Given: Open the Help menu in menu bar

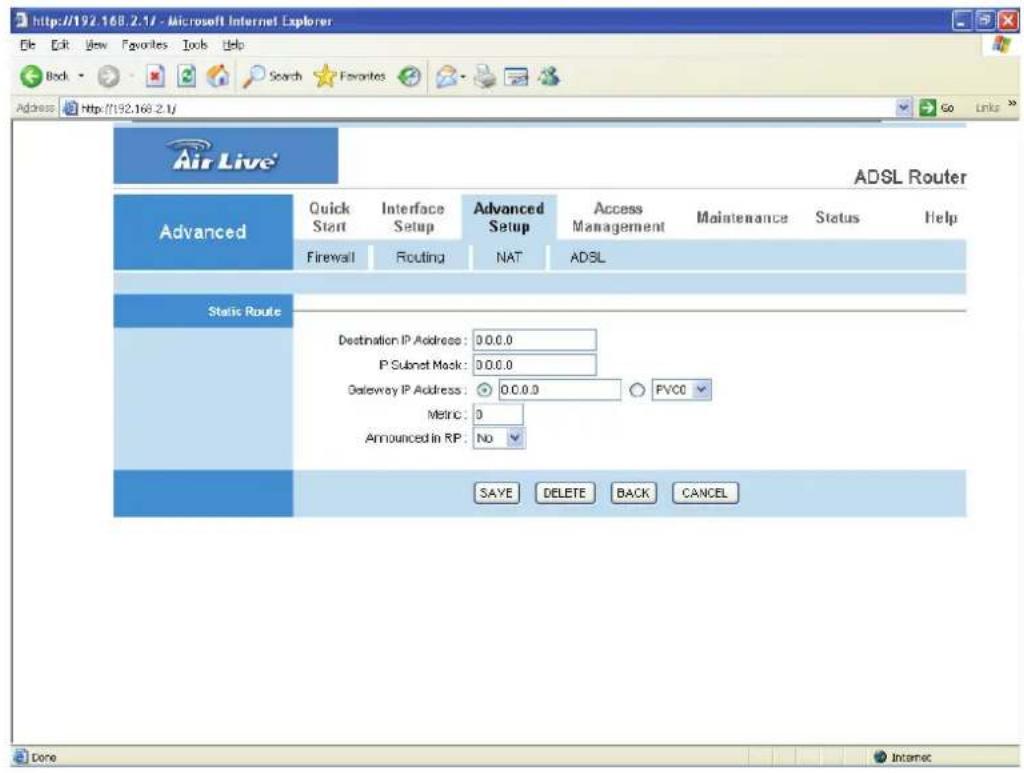Looking at the screenshot, I should click(233, 45).
